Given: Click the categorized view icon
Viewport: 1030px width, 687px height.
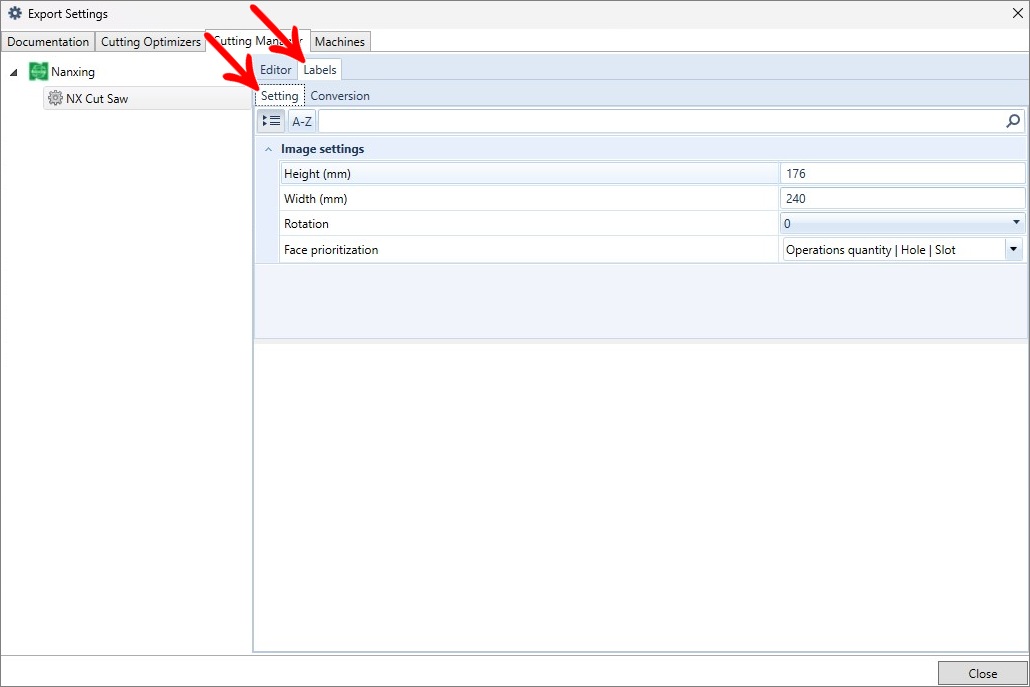Looking at the screenshot, I should tap(271, 121).
